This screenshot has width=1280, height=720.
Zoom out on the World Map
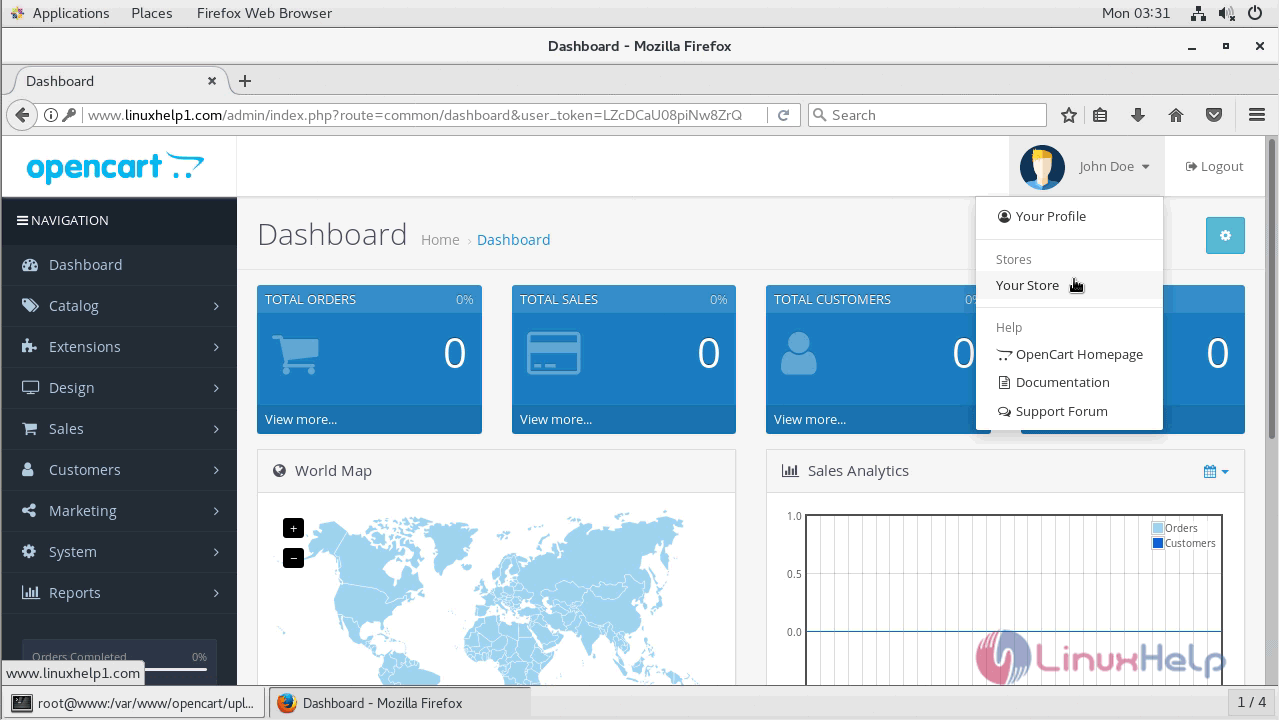point(293,558)
